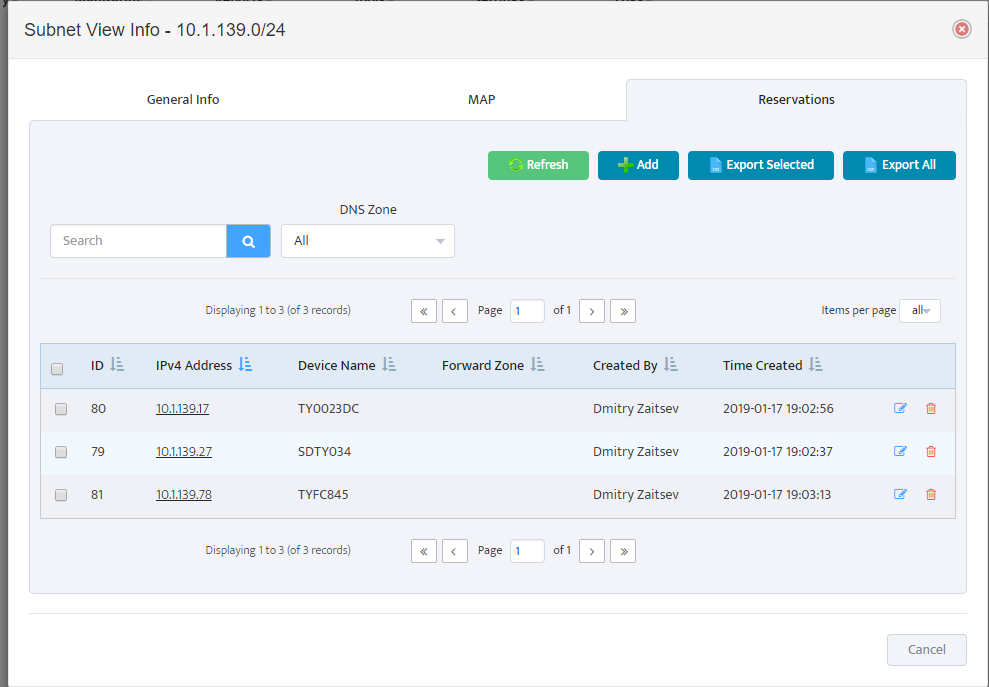Open the DNS Zone dropdown
989x687 pixels.
(368, 241)
